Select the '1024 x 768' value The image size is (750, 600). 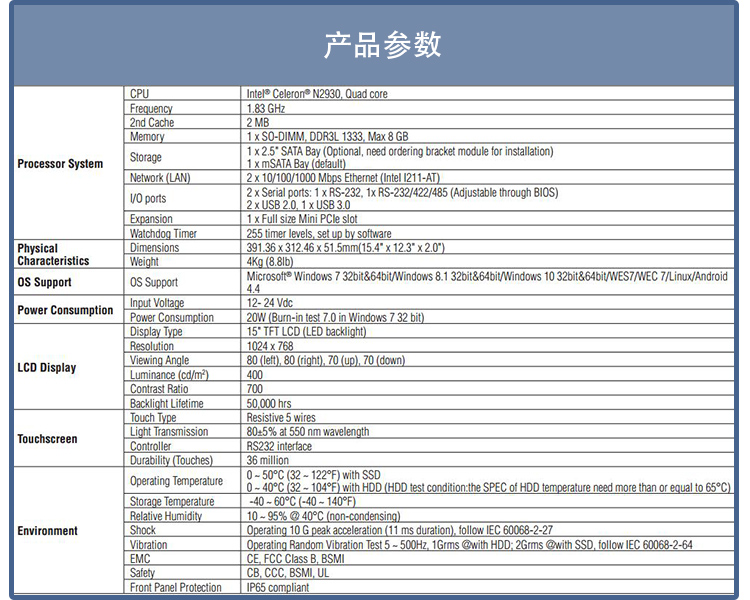[x=270, y=346]
